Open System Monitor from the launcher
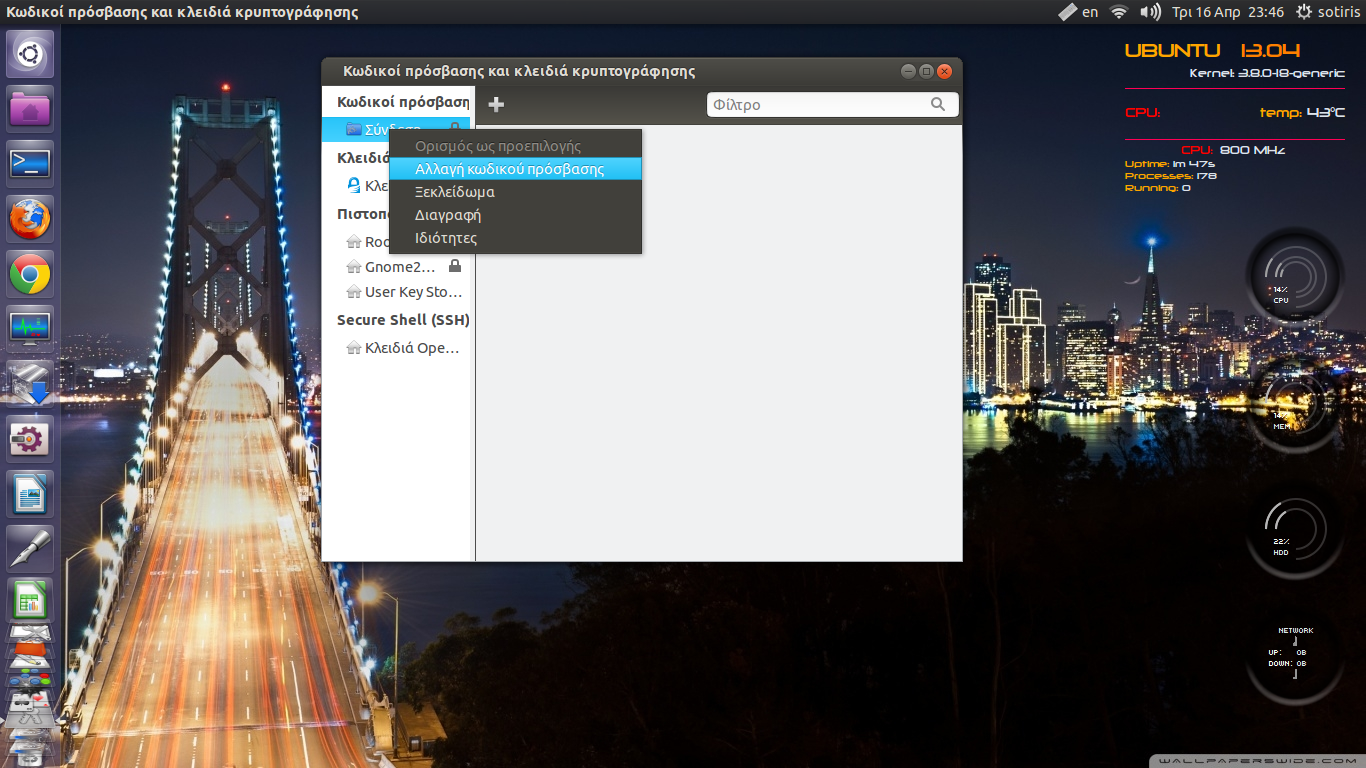 [30, 329]
